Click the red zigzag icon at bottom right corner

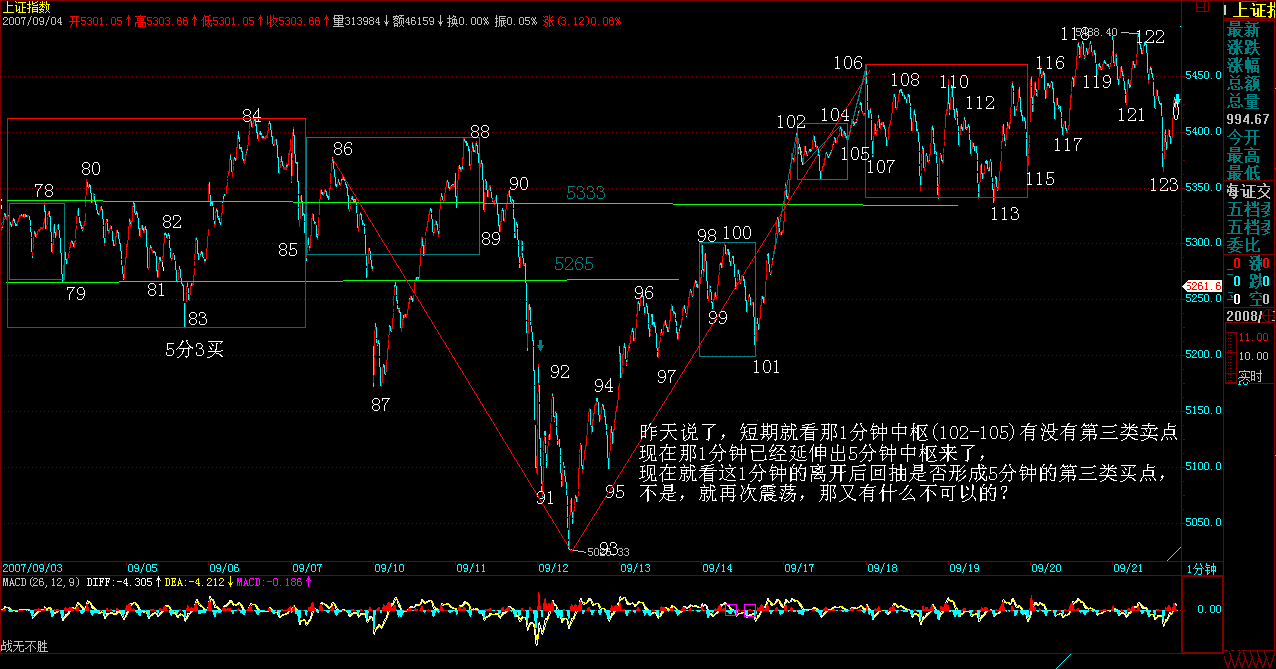click(x=1250, y=660)
